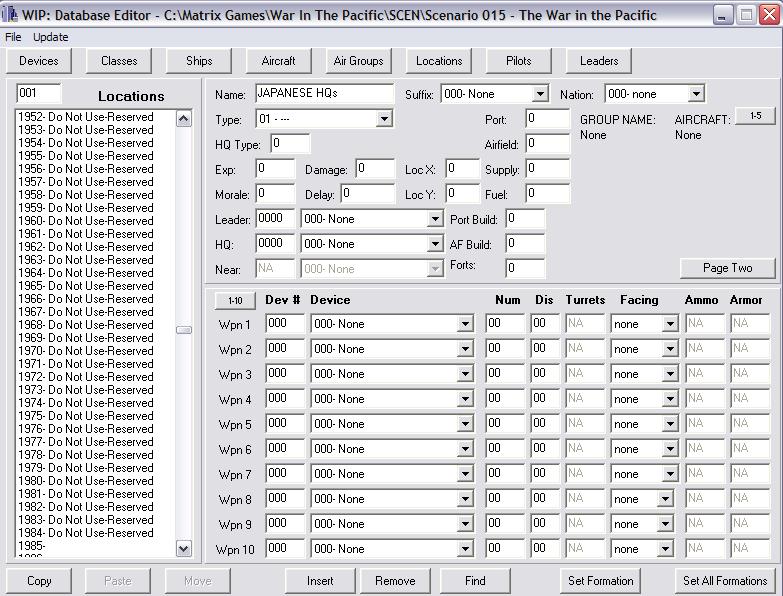Open the Wpn 9 Facing dropdown
The width and height of the screenshot is (783, 596).
[x=665, y=524]
